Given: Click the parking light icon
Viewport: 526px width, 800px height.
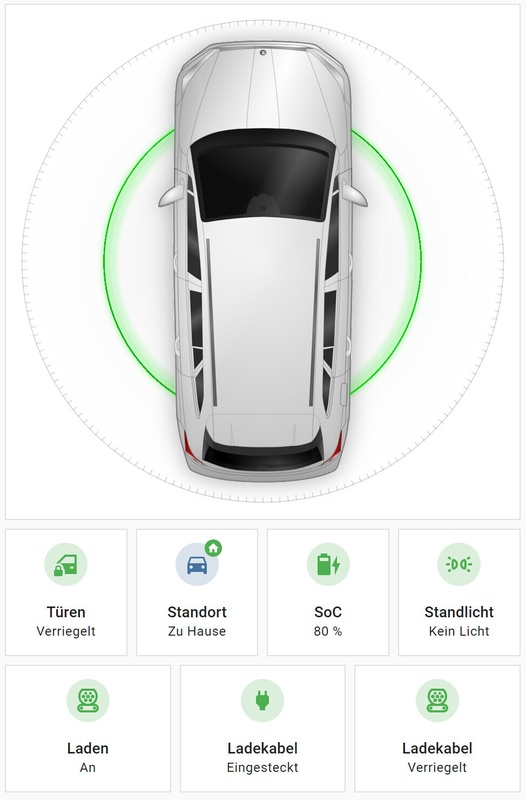Looking at the screenshot, I should click(x=459, y=564).
